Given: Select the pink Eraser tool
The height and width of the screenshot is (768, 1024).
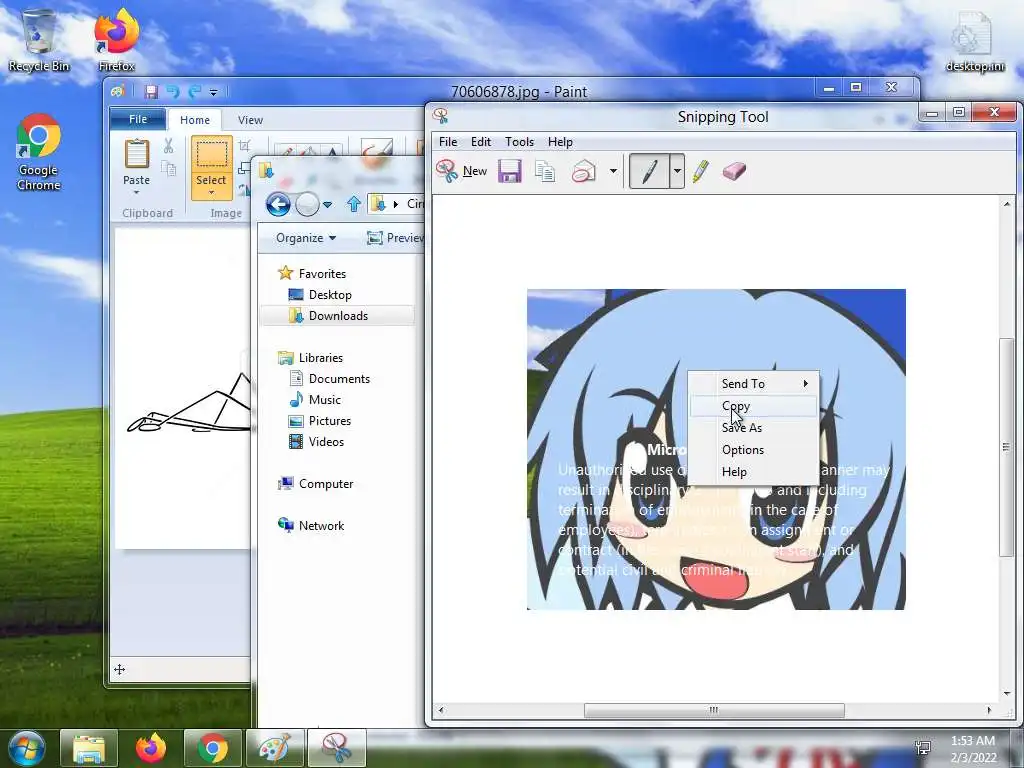Looking at the screenshot, I should click(x=734, y=171).
